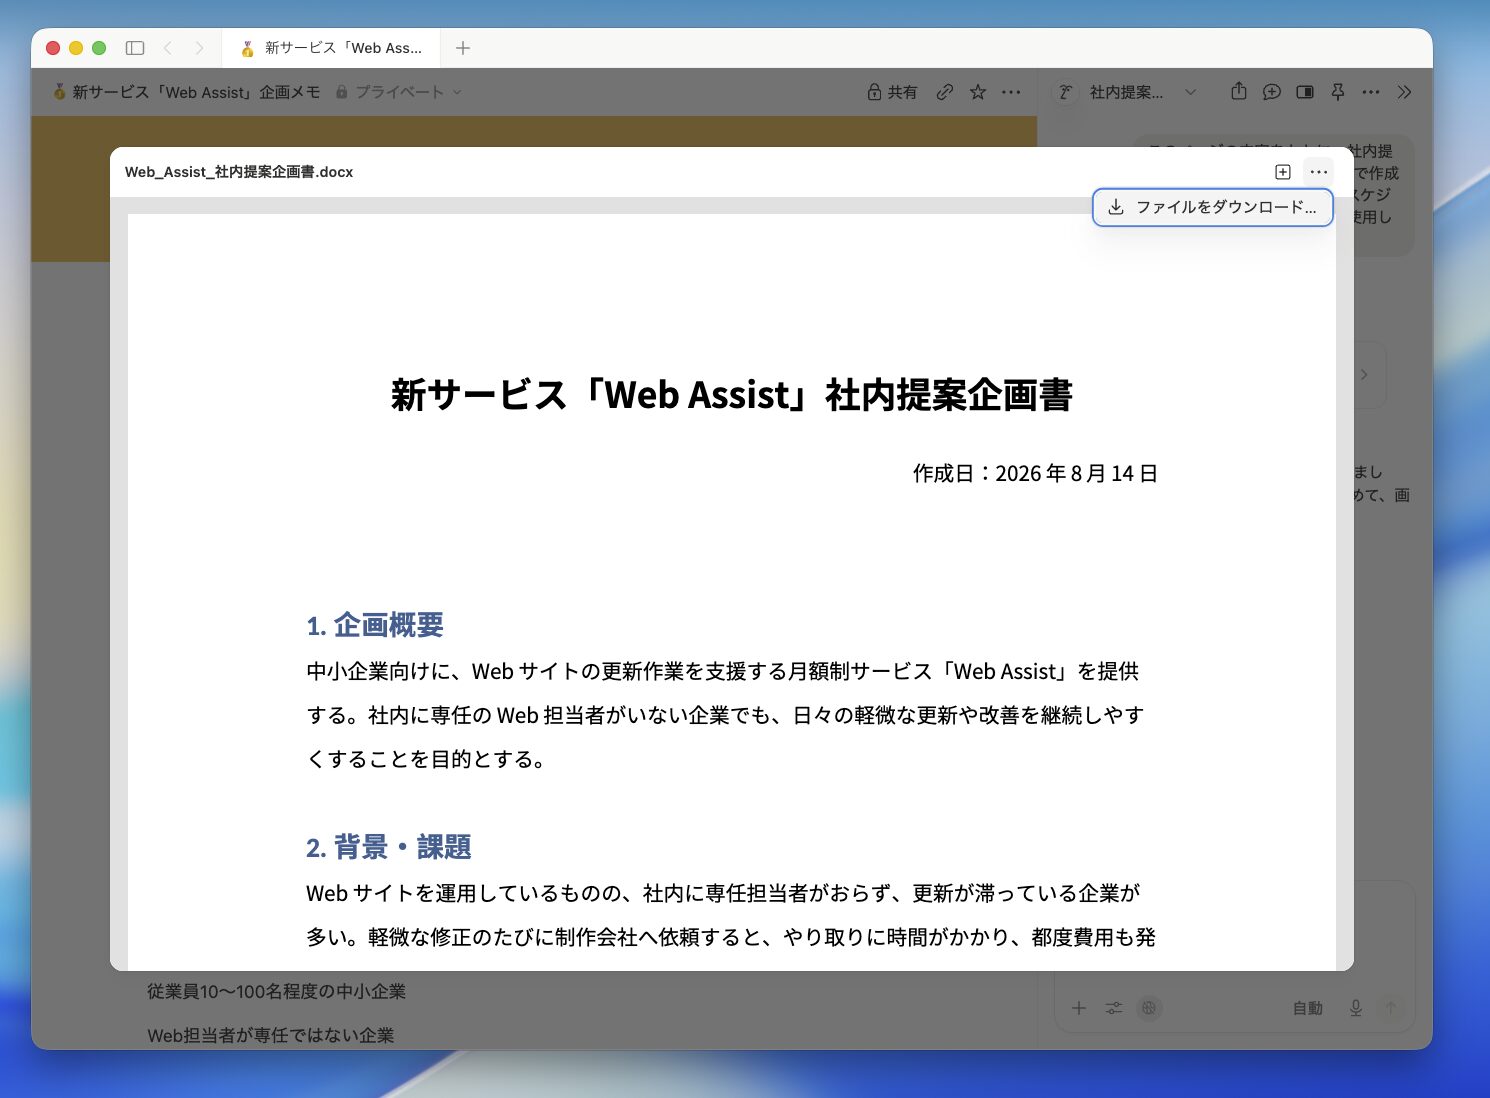This screenshot has width=1490, height=1098.
Task: Click the microphone icon in chat input
Action: point(1356,1008)
